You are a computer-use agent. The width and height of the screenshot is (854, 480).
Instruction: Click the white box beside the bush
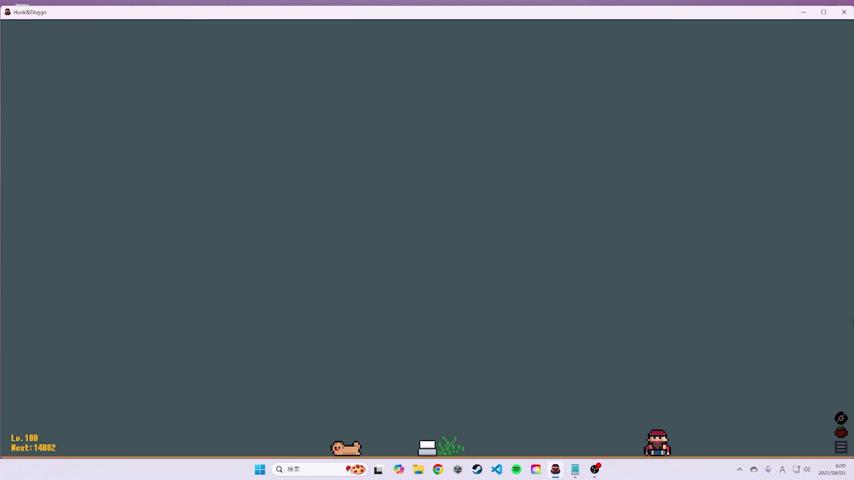427,447
